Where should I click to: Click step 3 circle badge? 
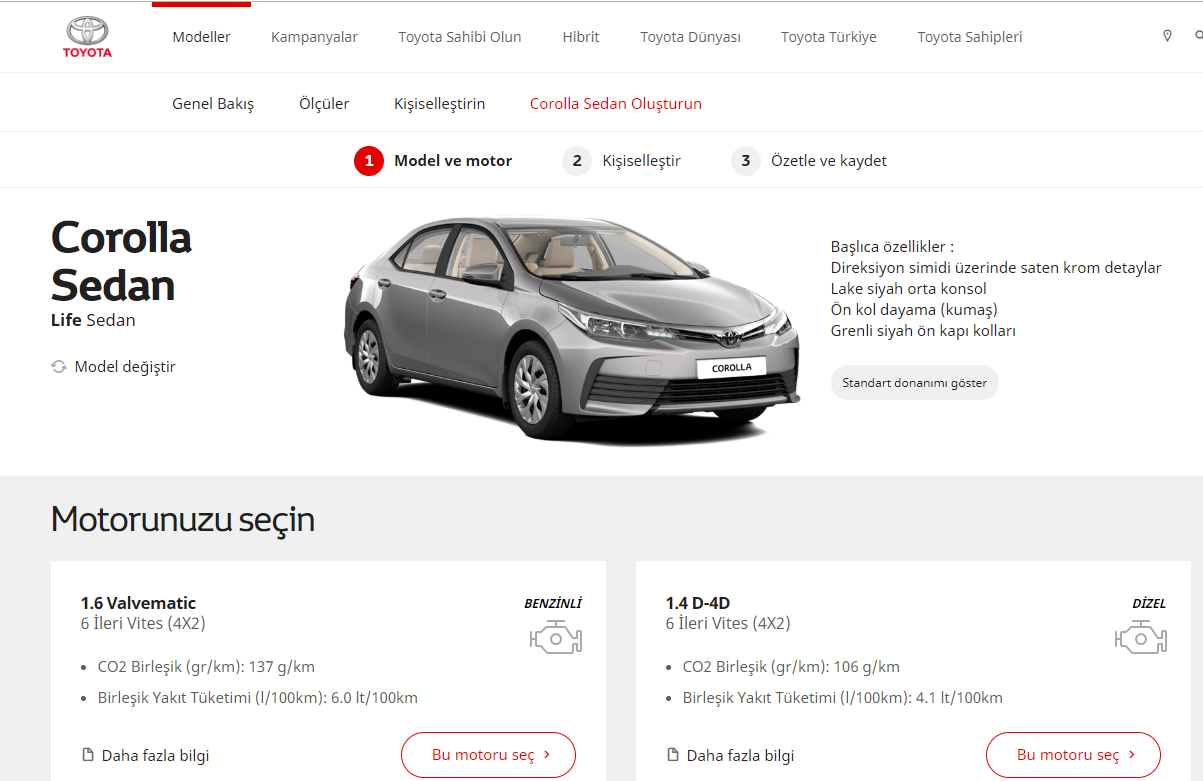[x=746, y=160]
